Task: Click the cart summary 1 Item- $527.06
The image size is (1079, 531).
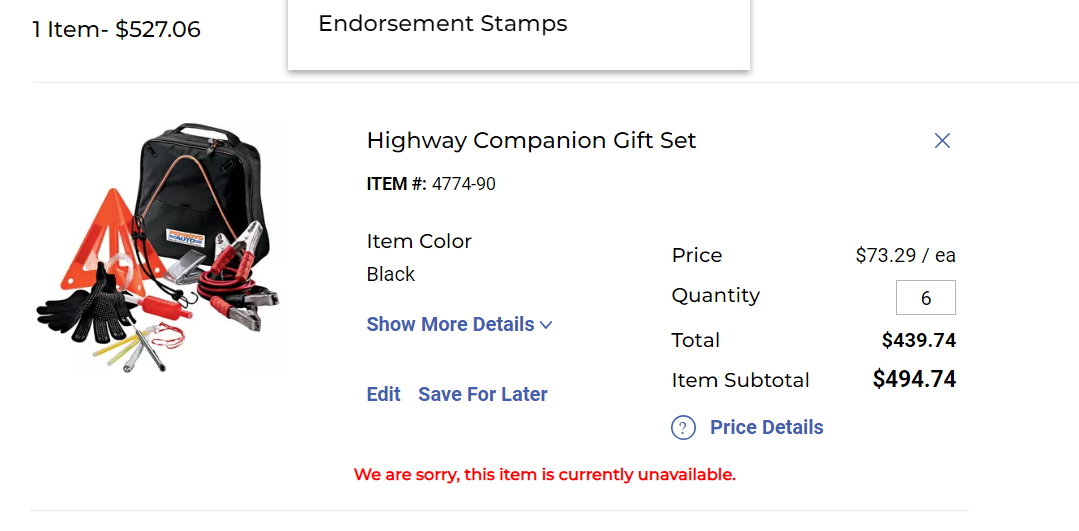Action: pyautogui.click(x=117, y=30)
